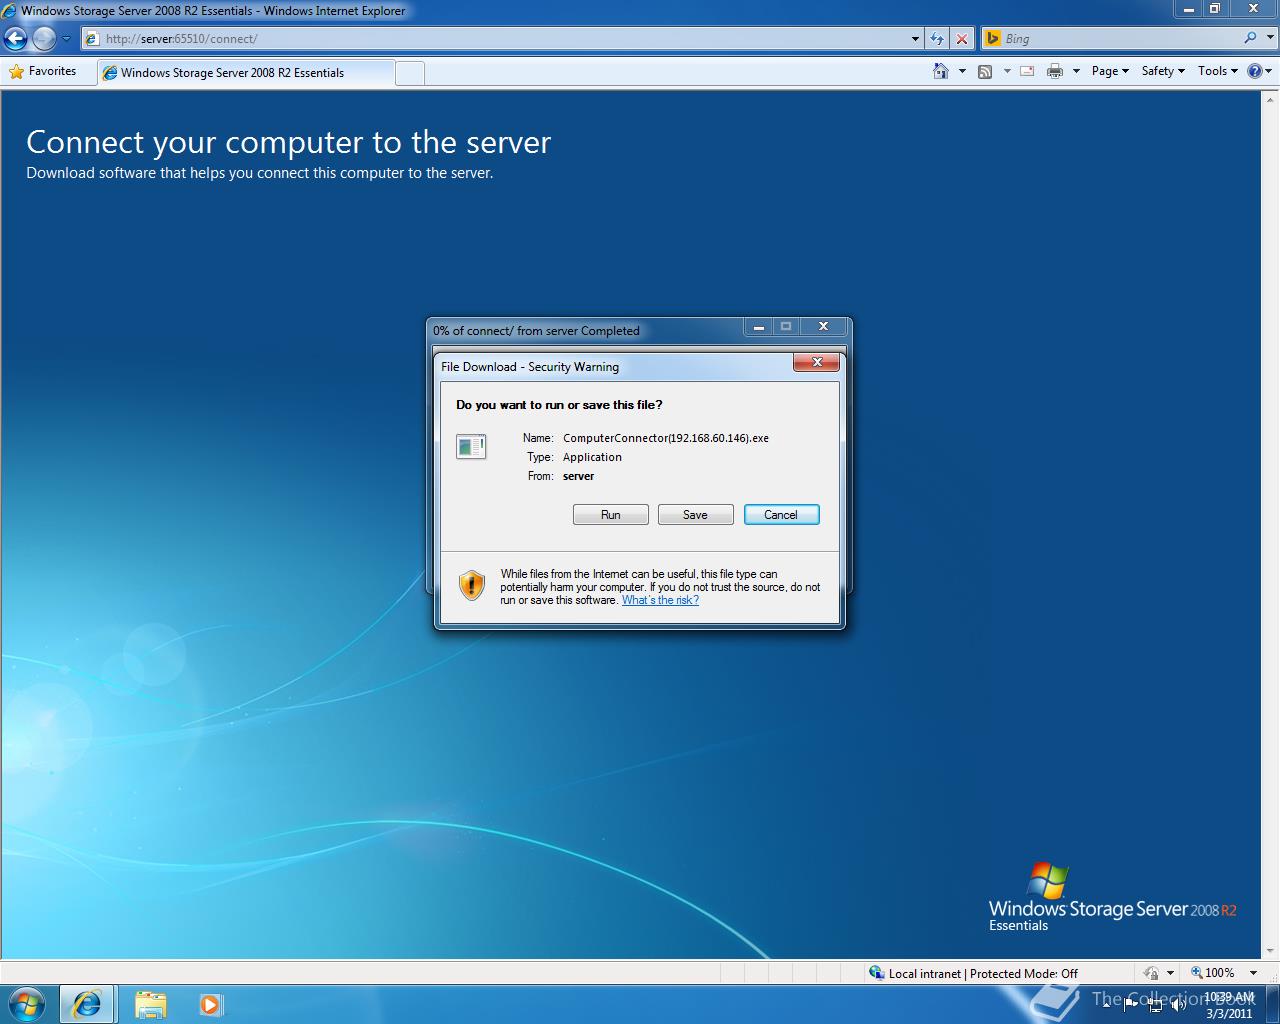Screen dimensions: 1280x1024
Task: Click the Internet Explorer icon in the title bar
Action: point(9,11)
